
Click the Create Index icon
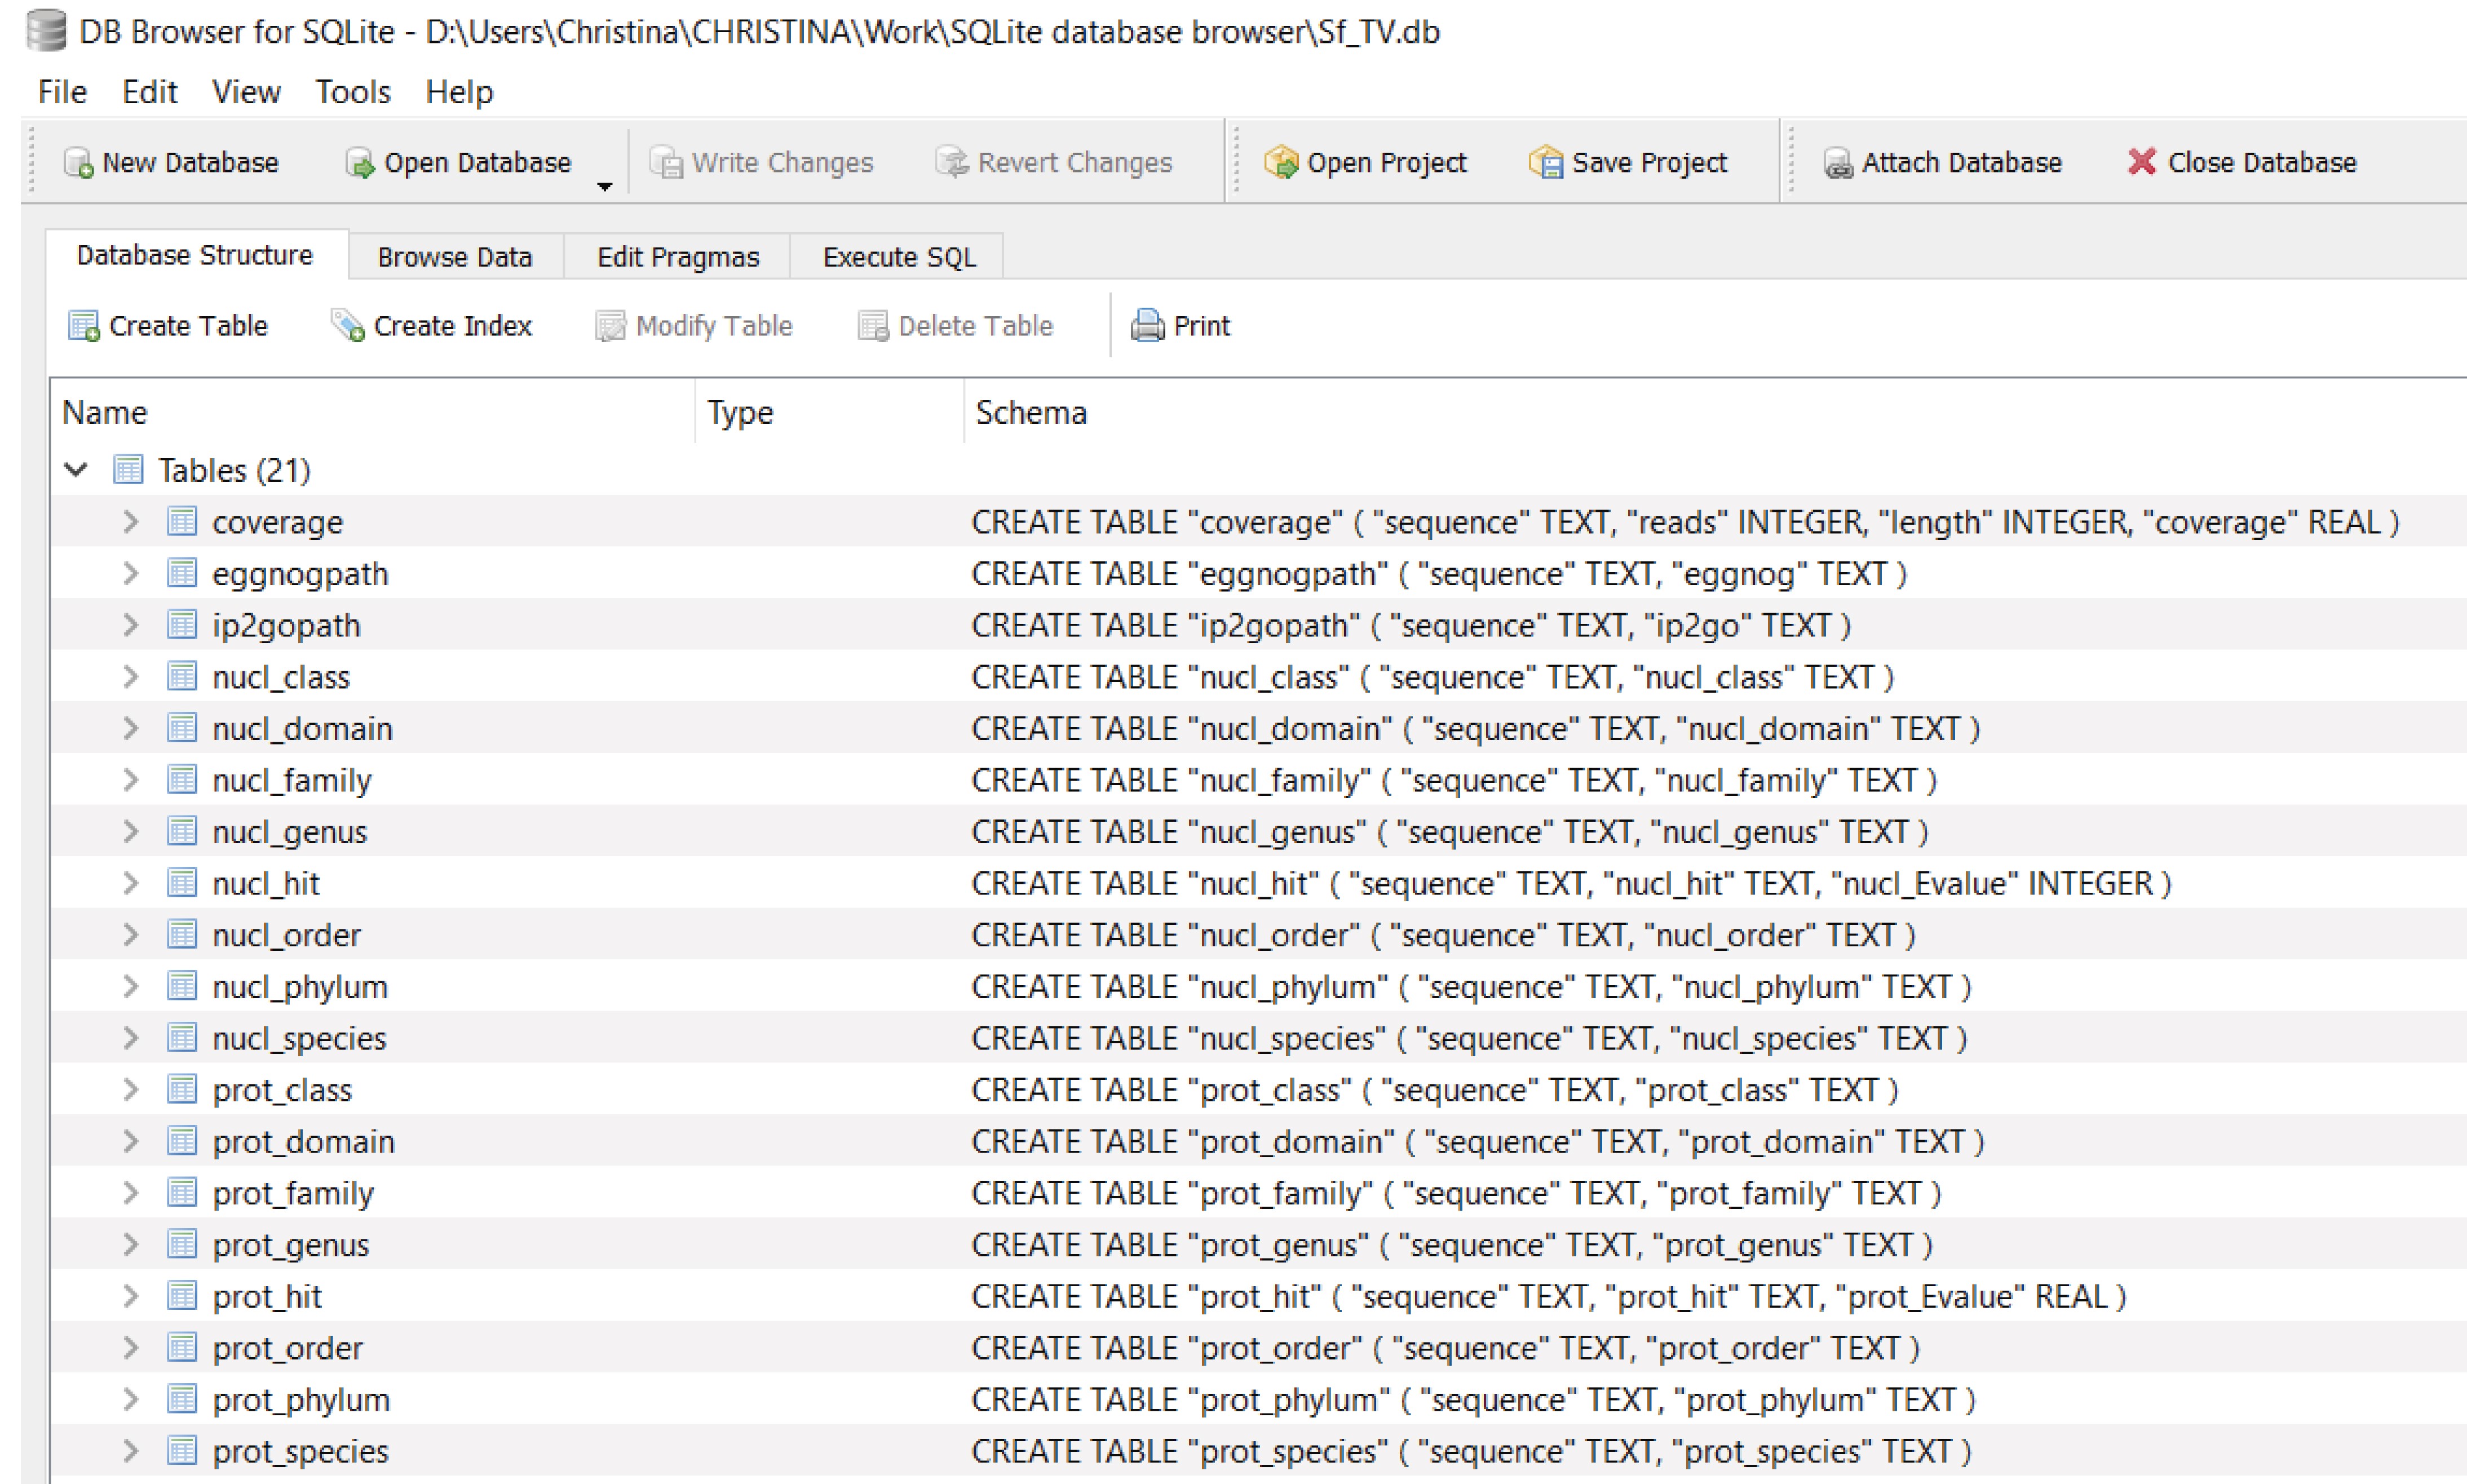coord(347,326)
